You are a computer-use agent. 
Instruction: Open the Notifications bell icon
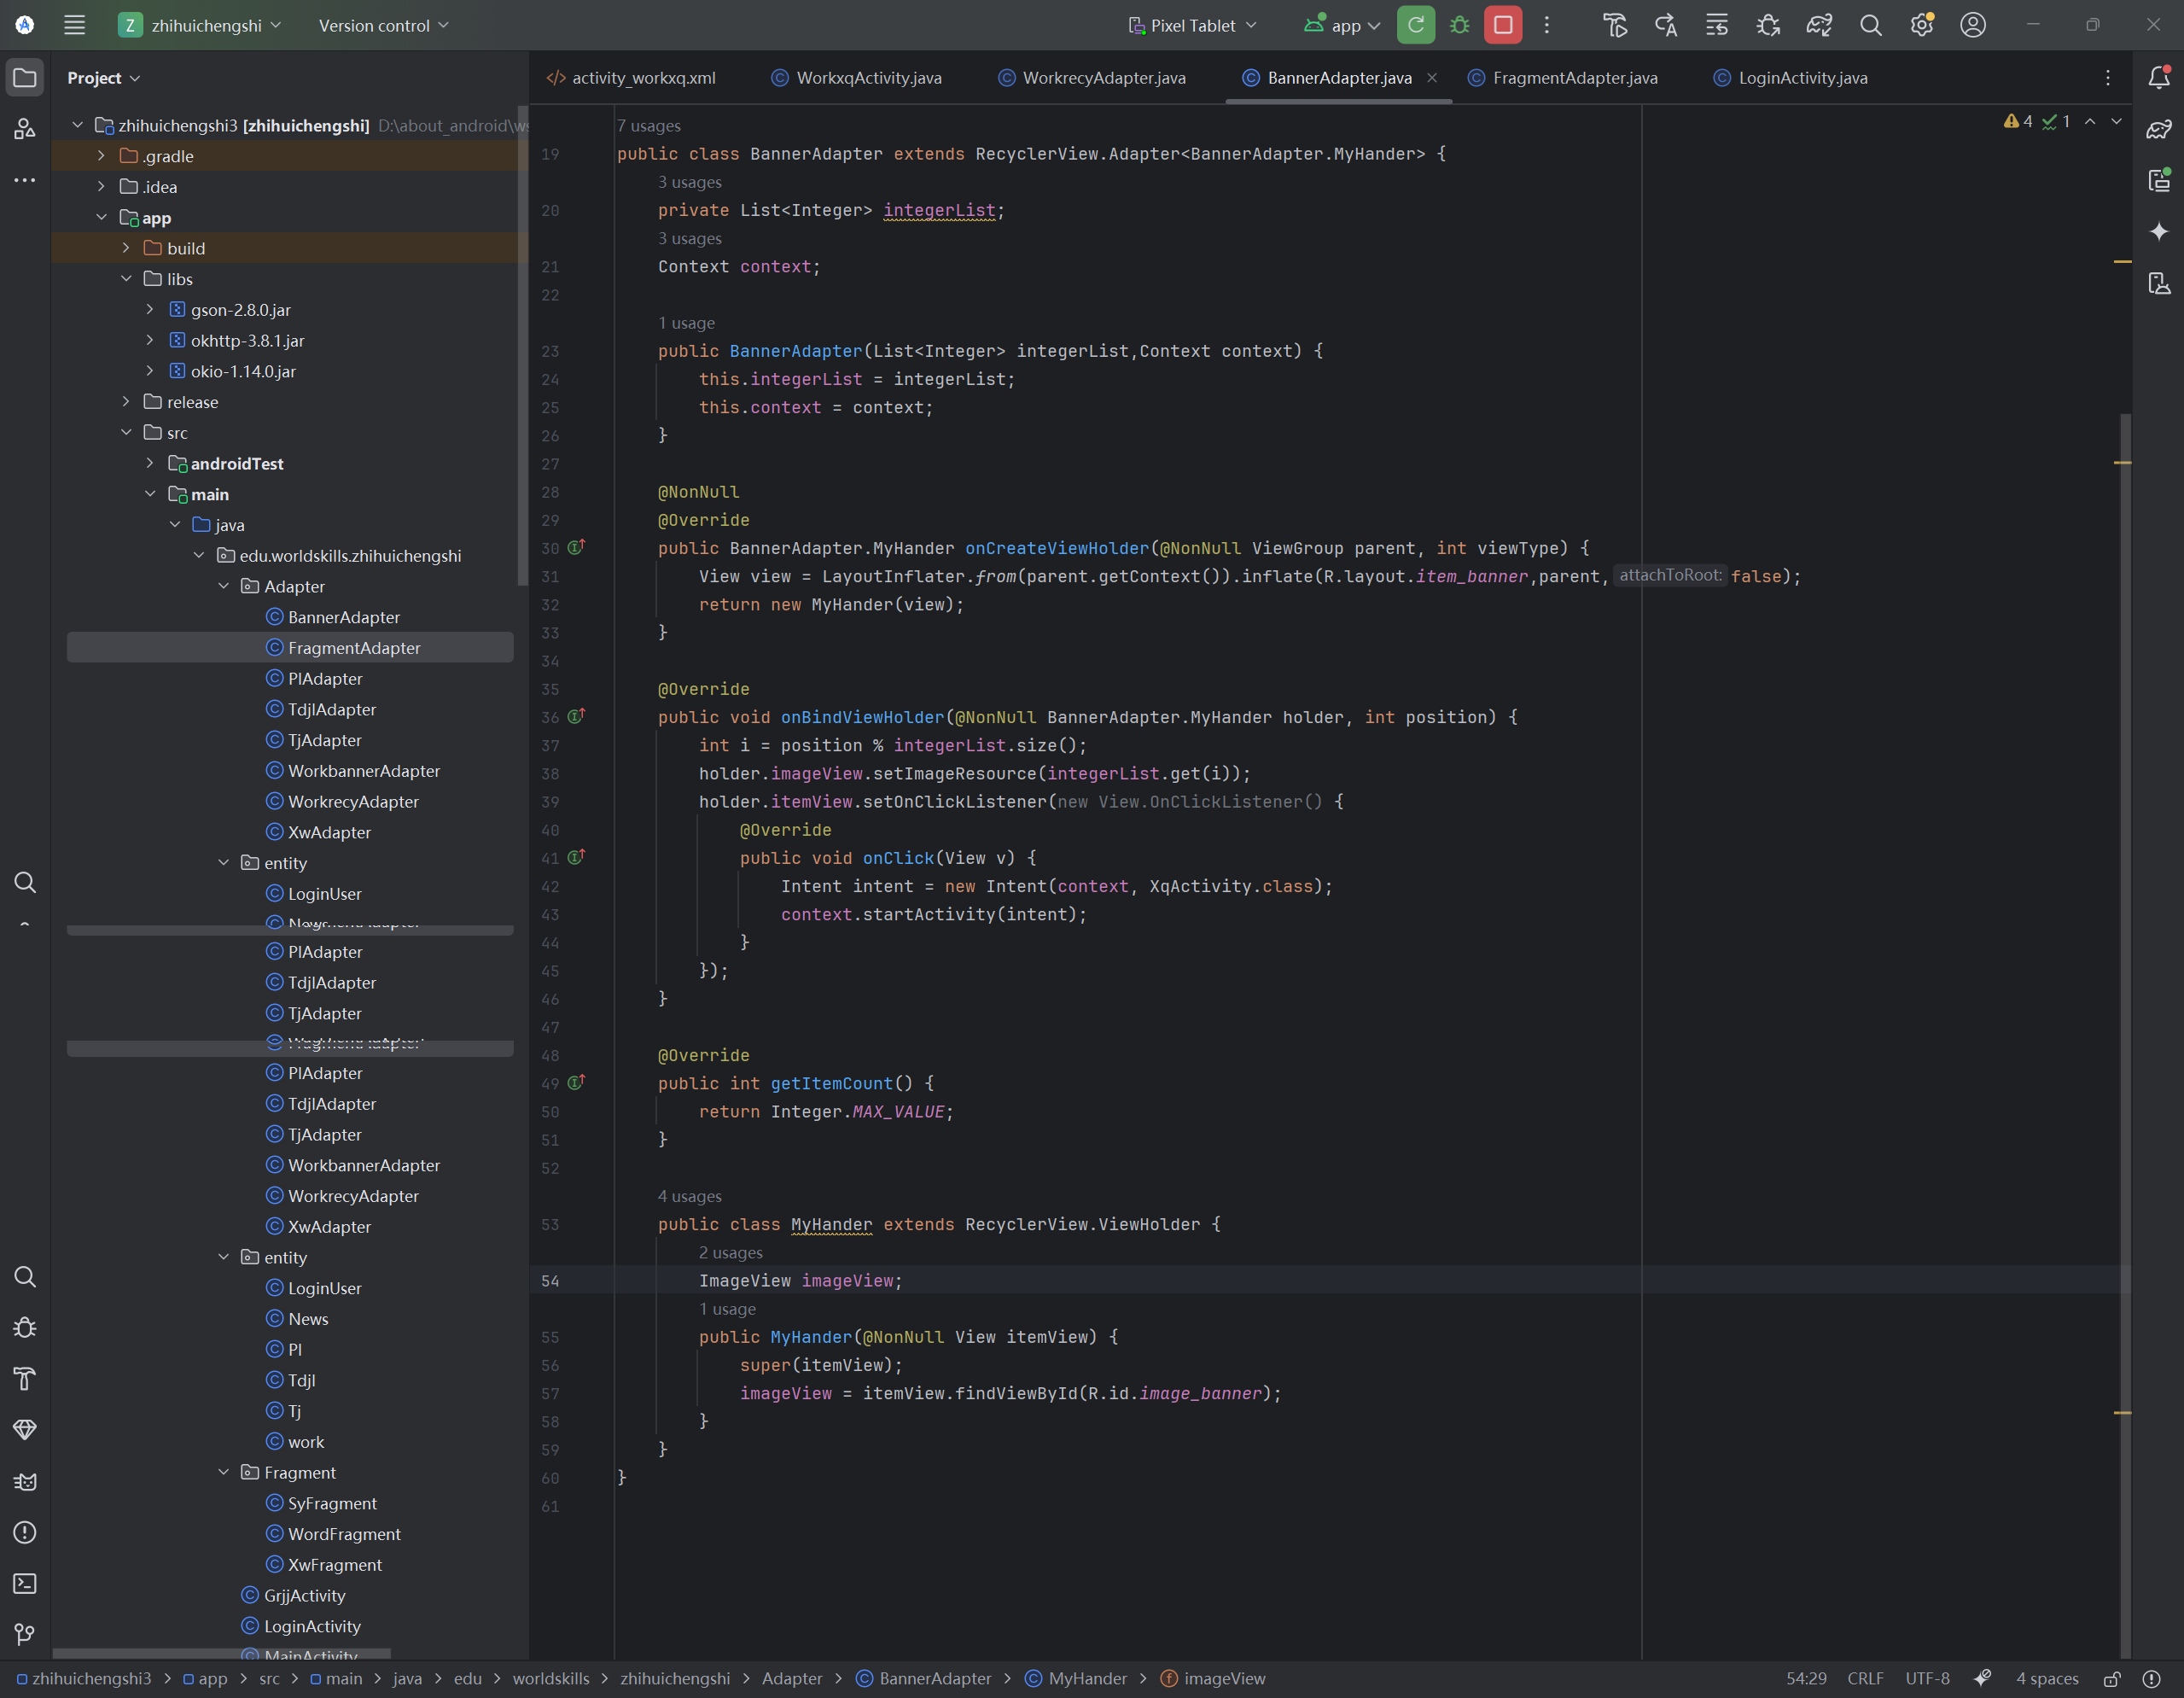pyautogui.click(x=2158, y=77)
